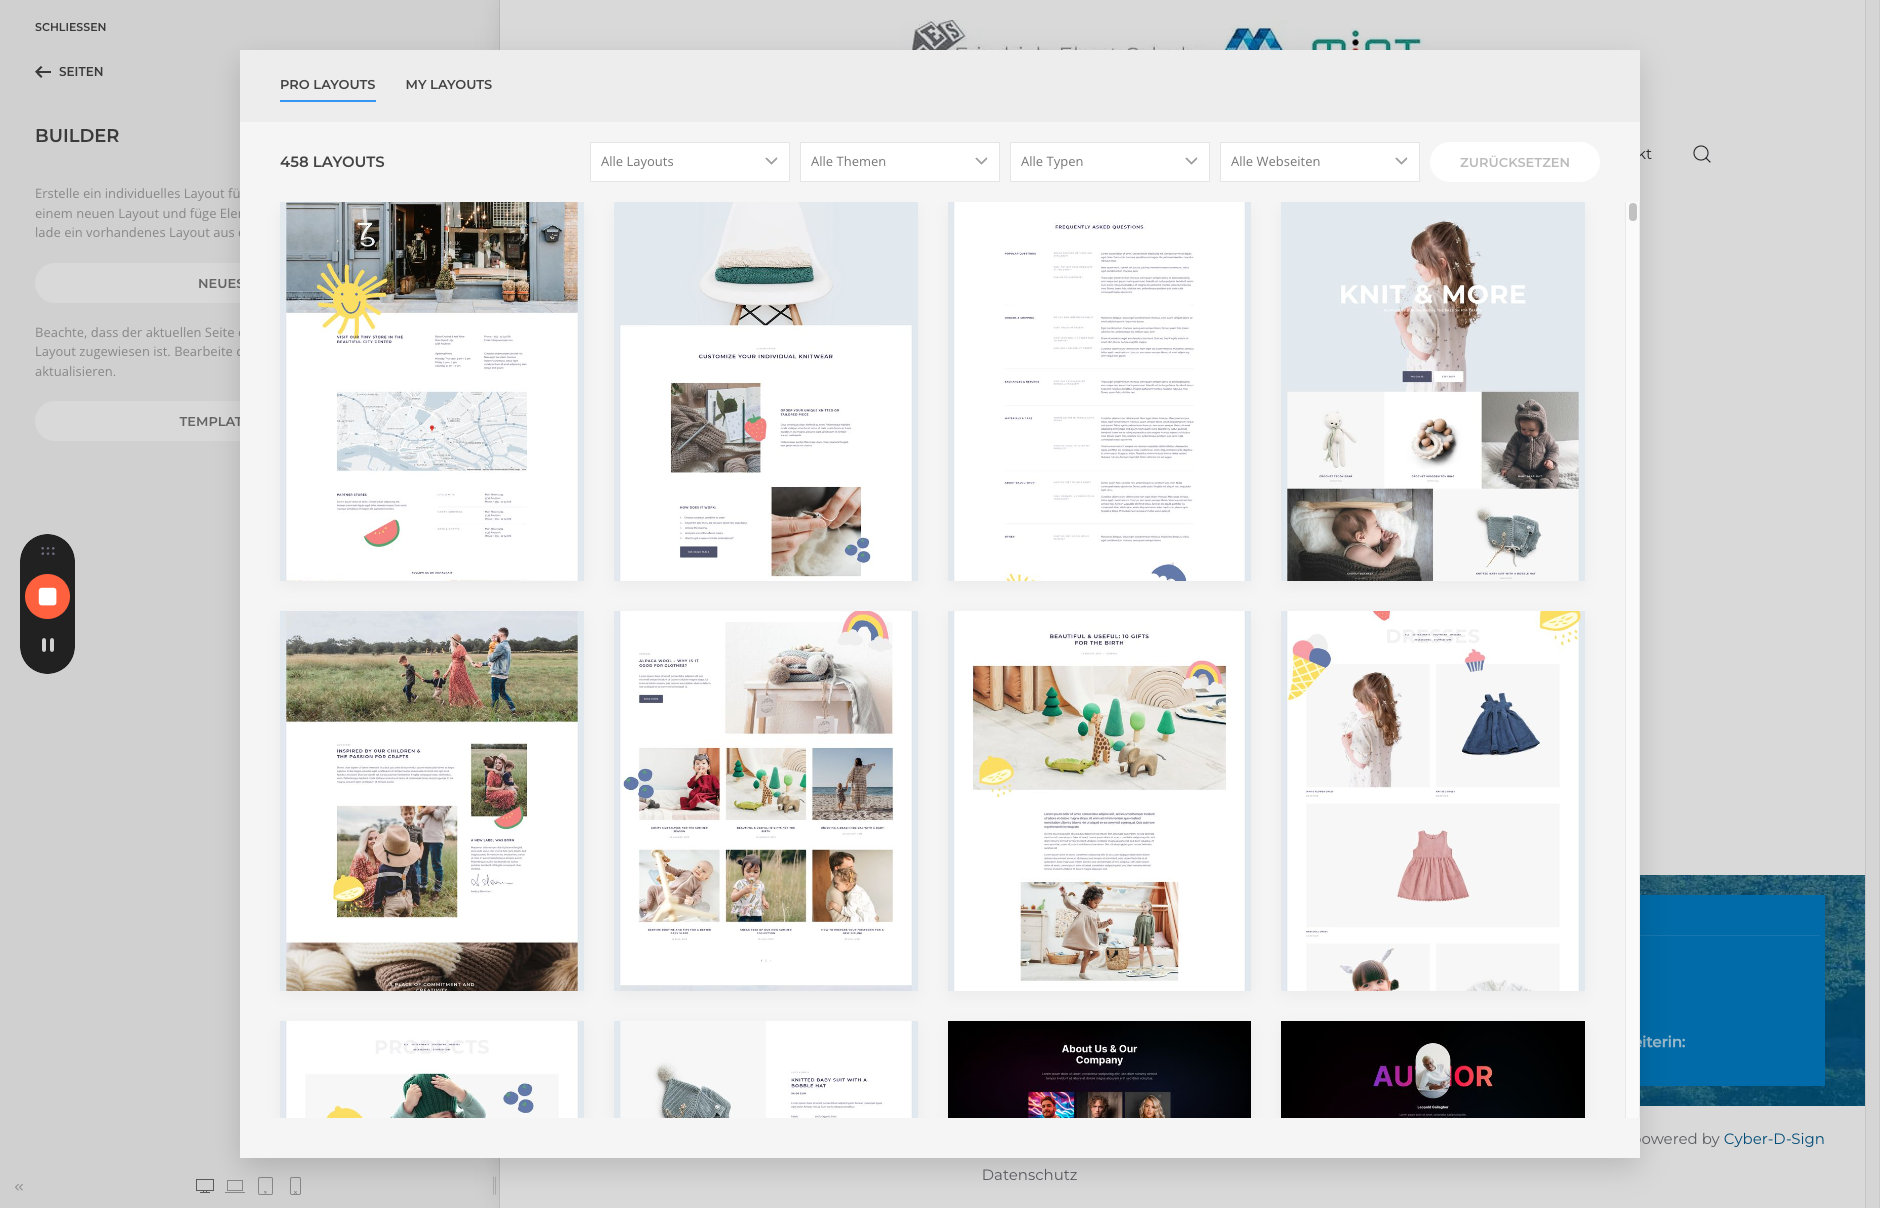Viewport: 1880px width, 1208px height.
Task: Select the Alpaca Wool blog layout
Action: (x=766, y=801)
